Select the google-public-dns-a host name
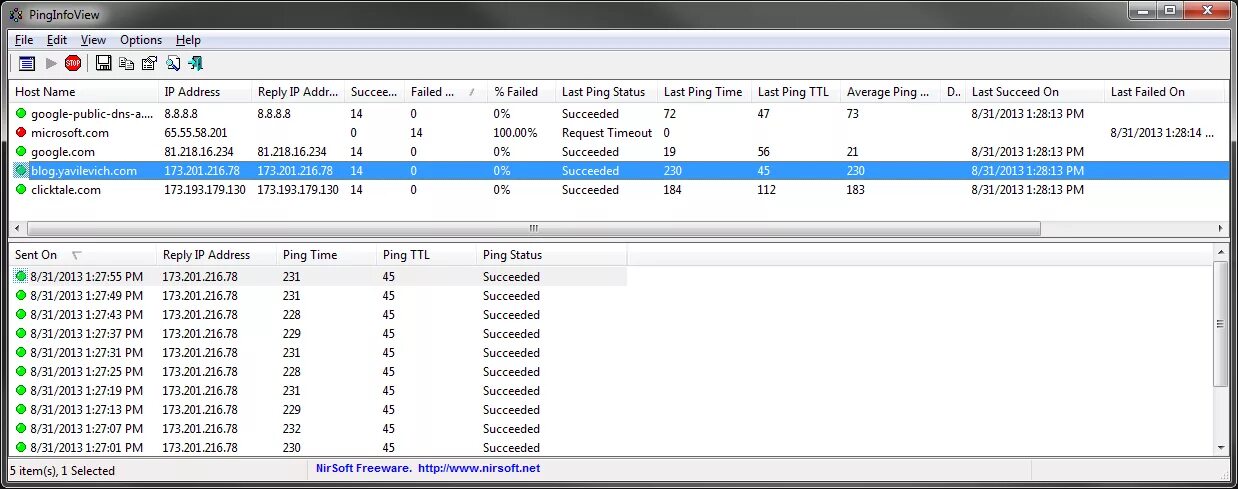The height and width of the screenshot is (489, 1238). pyautogui.click(x=92, y=114)
